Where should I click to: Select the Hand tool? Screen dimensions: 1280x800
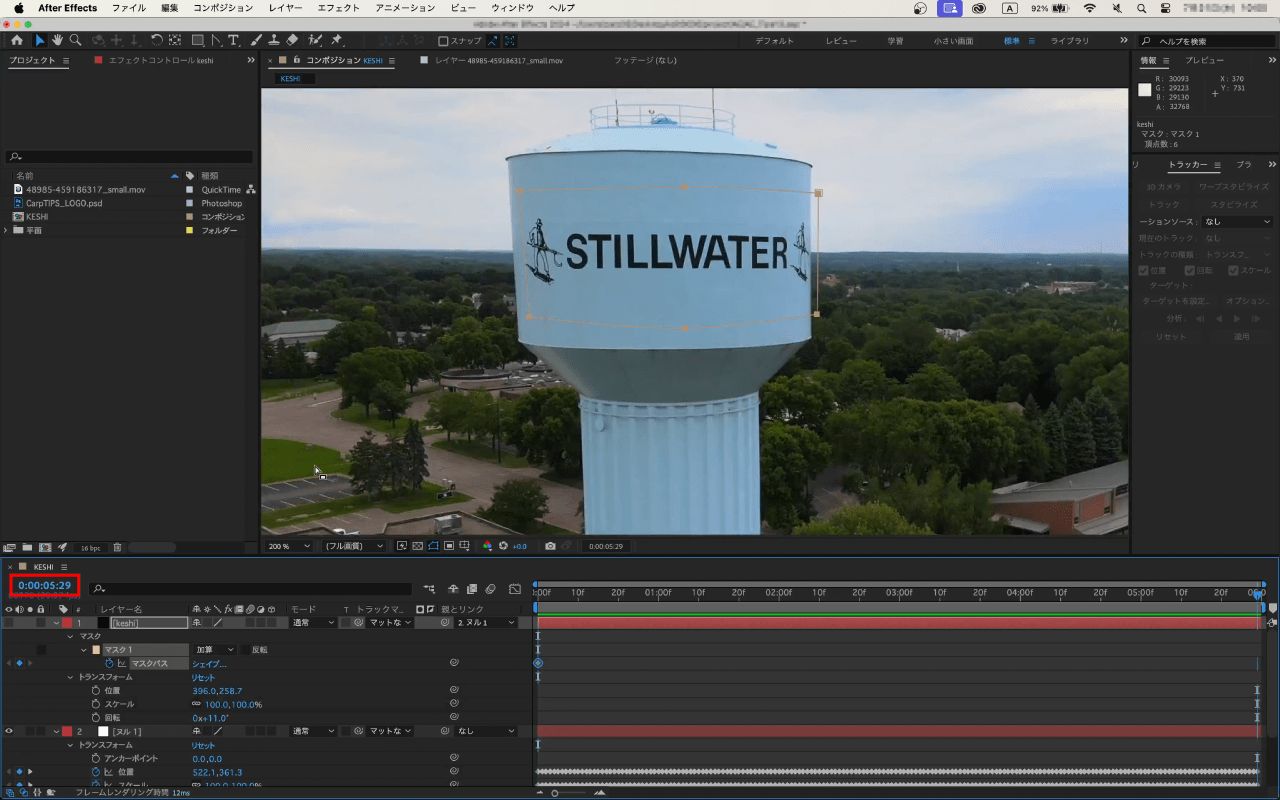point(57,41)
